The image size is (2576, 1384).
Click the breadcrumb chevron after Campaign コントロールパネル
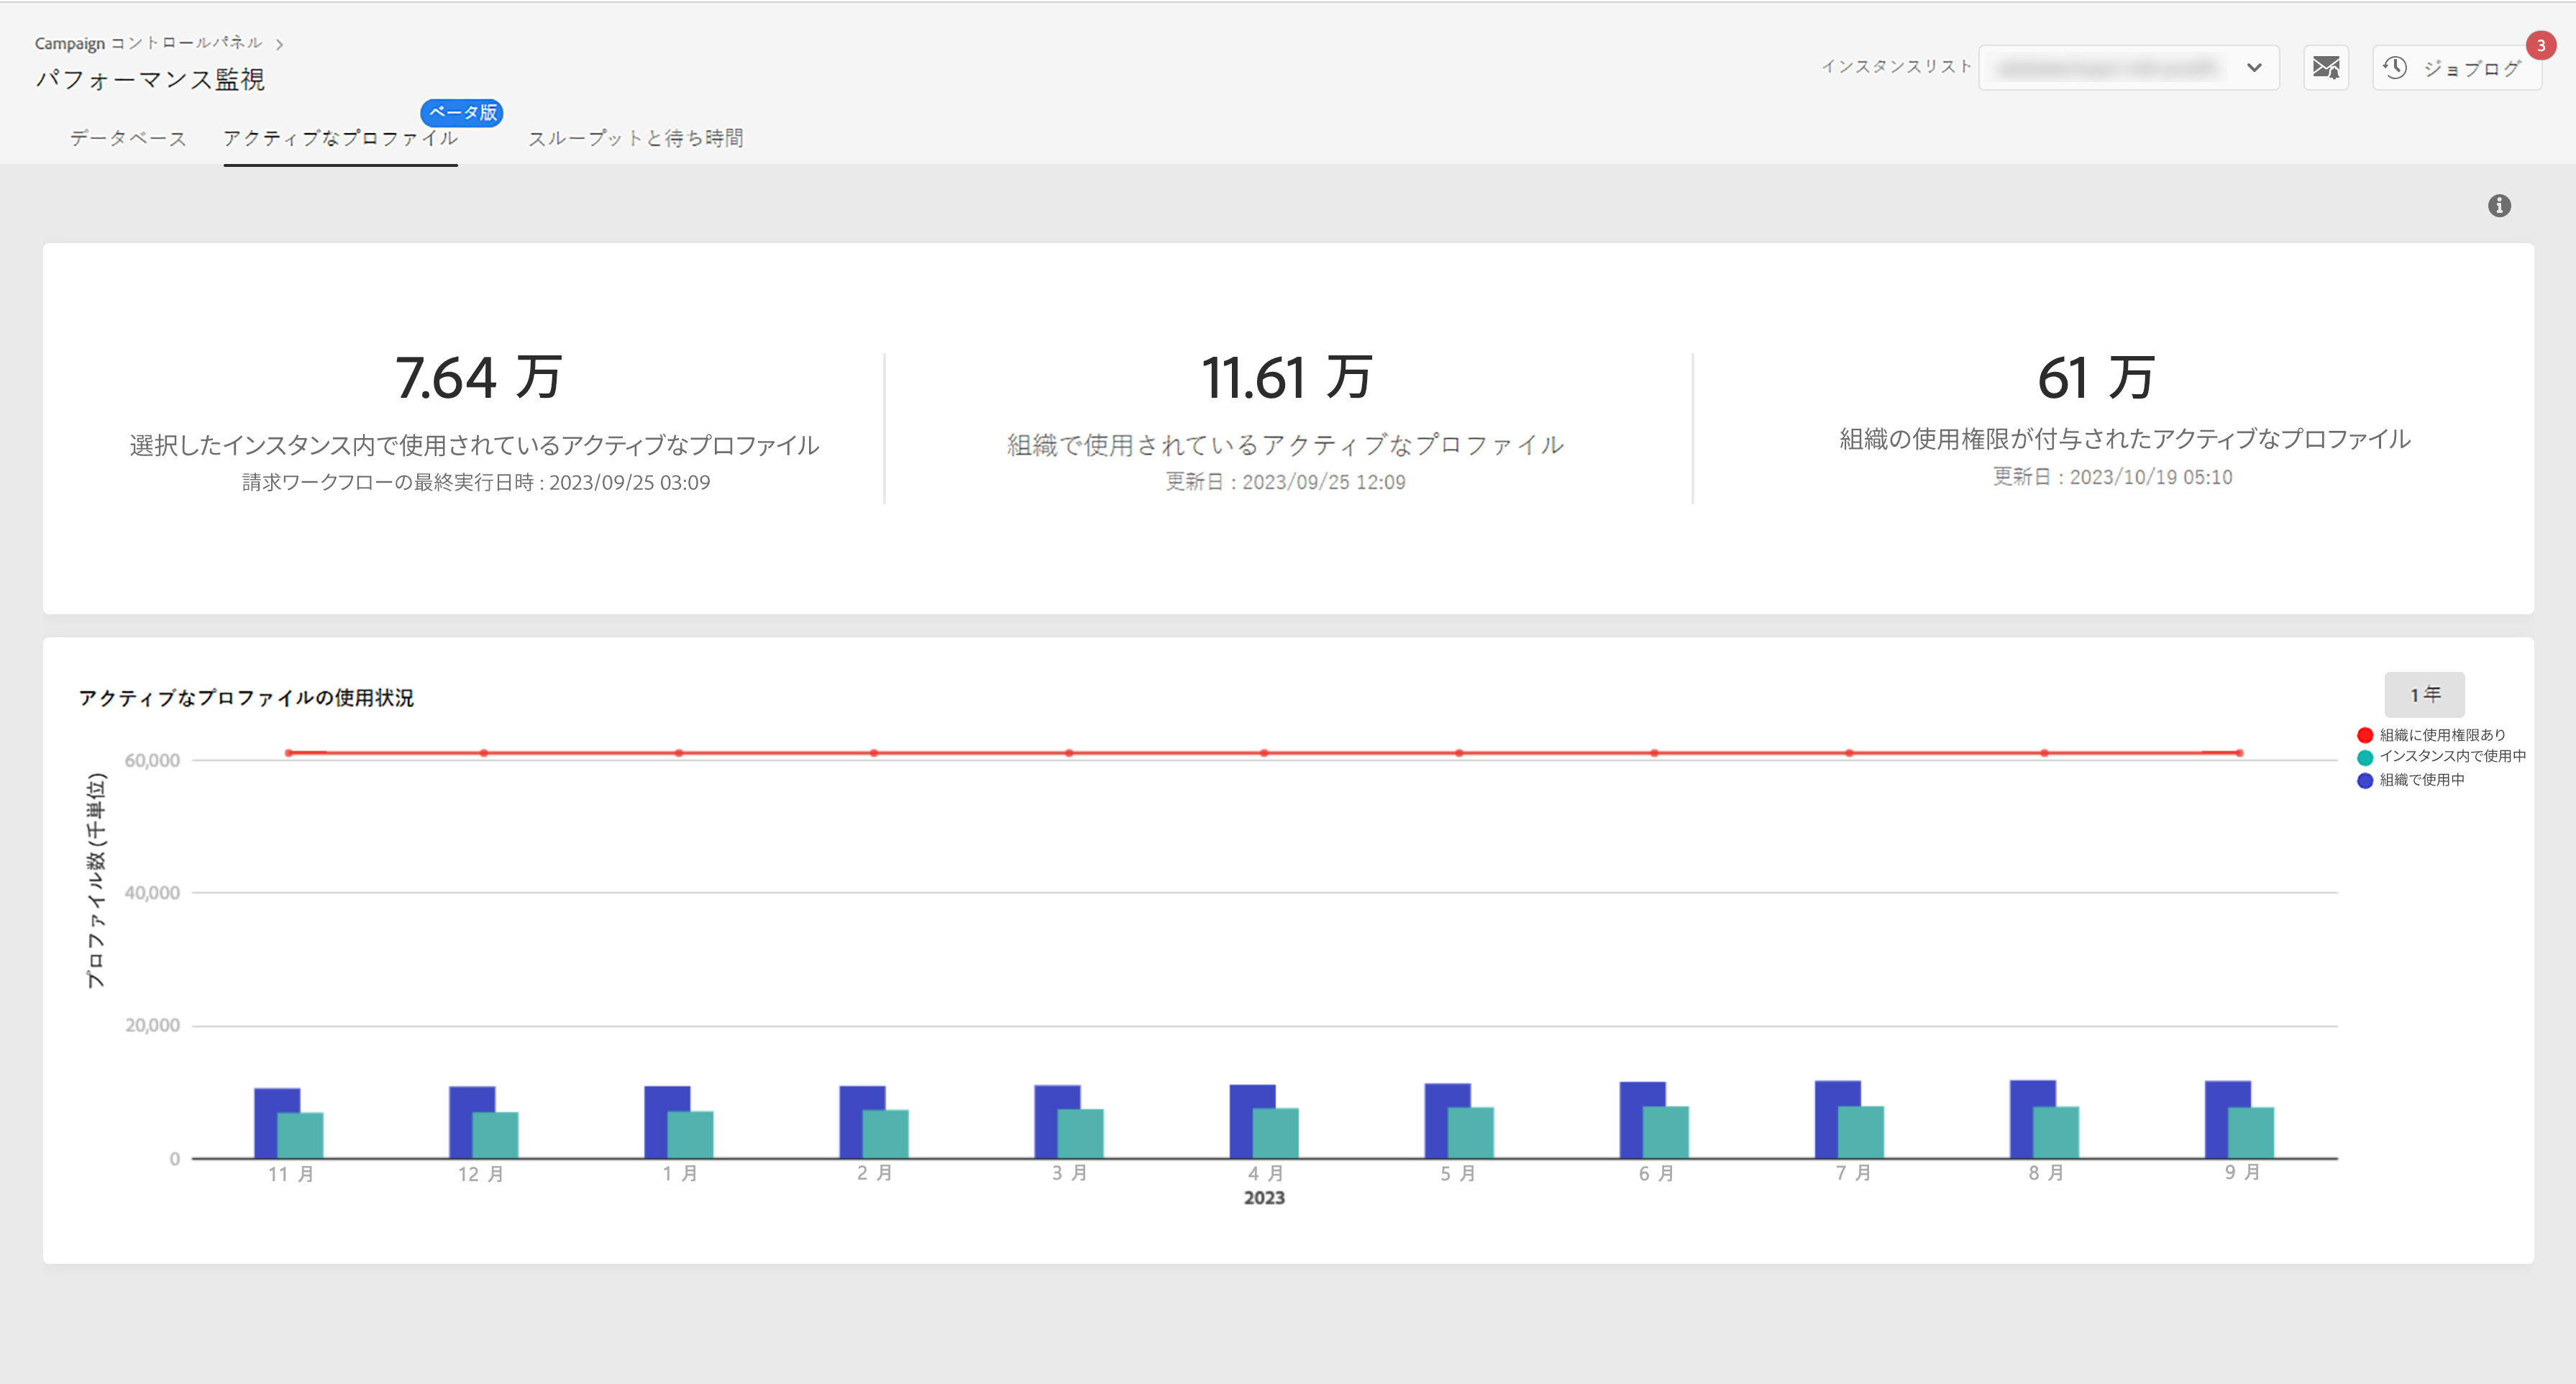pyautogui.click(x=280, y=44)
